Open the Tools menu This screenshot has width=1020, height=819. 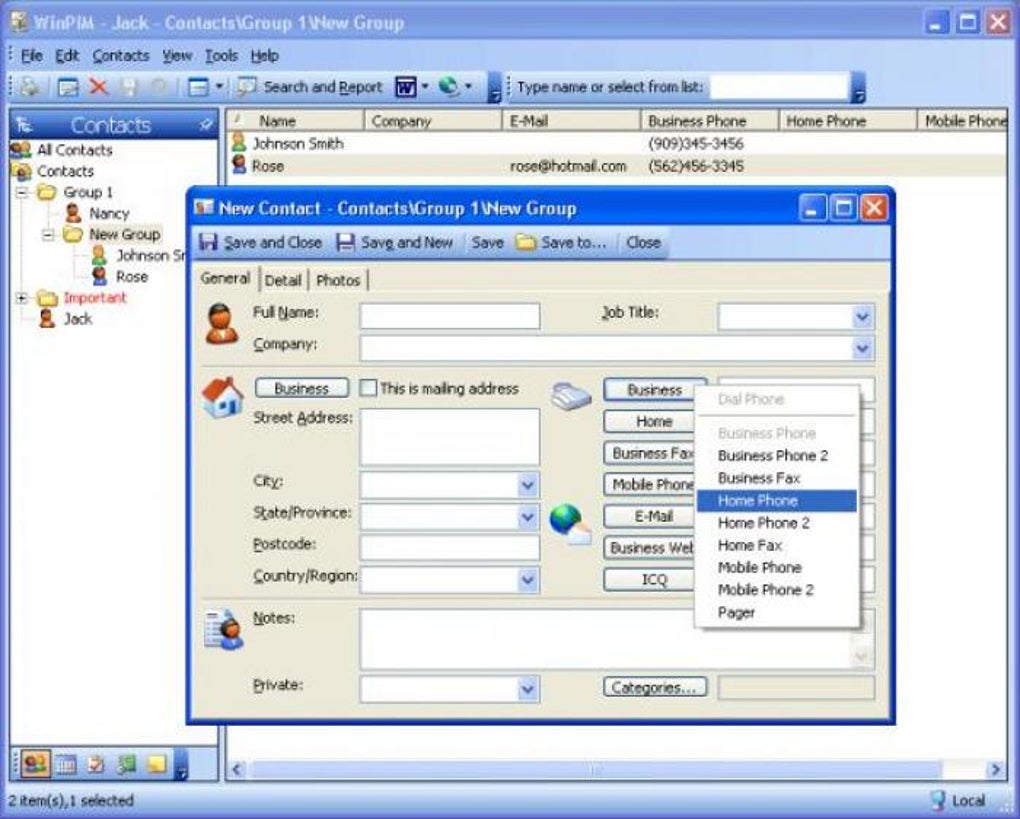(220, 56)
